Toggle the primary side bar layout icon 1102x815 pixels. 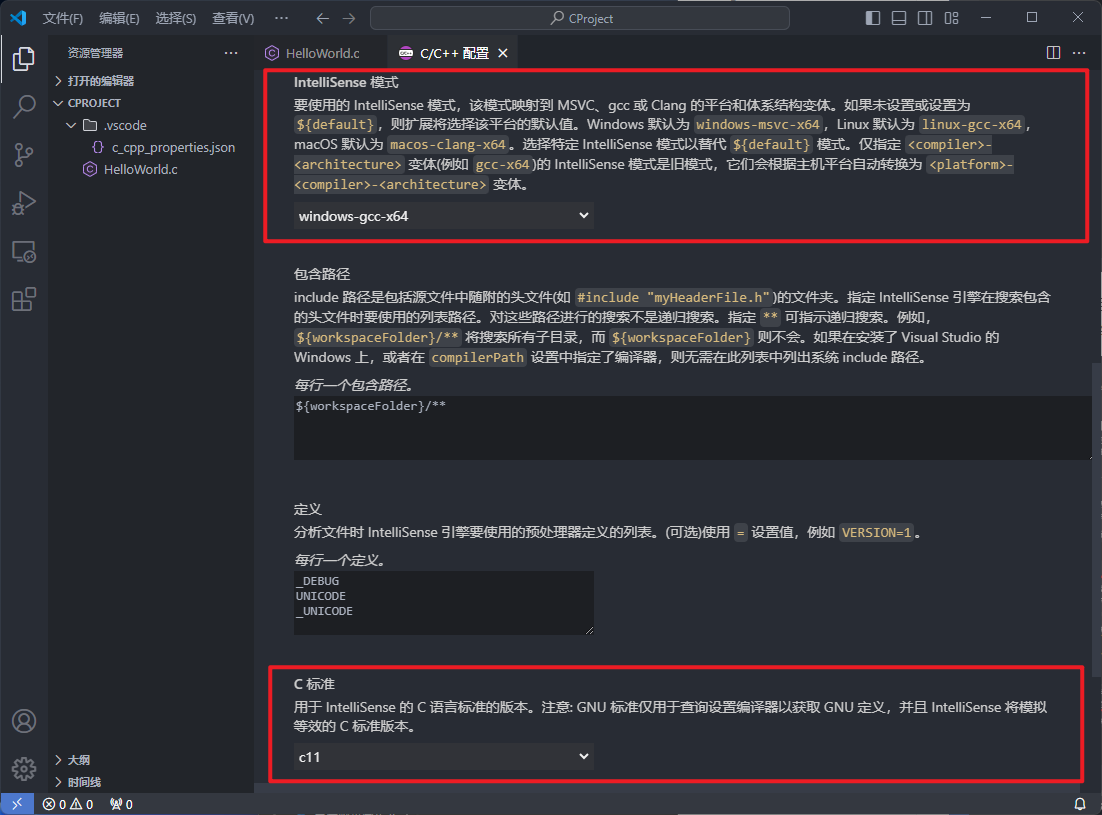pos(873,18)
